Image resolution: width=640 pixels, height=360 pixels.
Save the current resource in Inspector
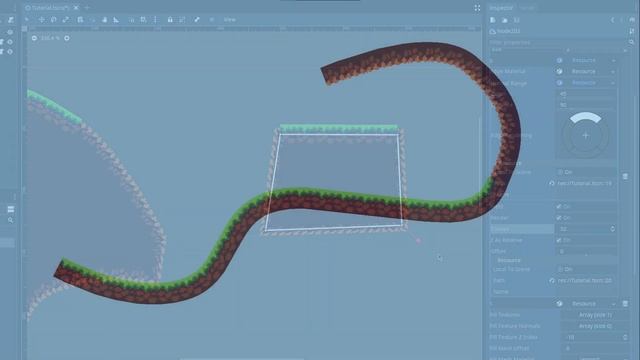516,20
